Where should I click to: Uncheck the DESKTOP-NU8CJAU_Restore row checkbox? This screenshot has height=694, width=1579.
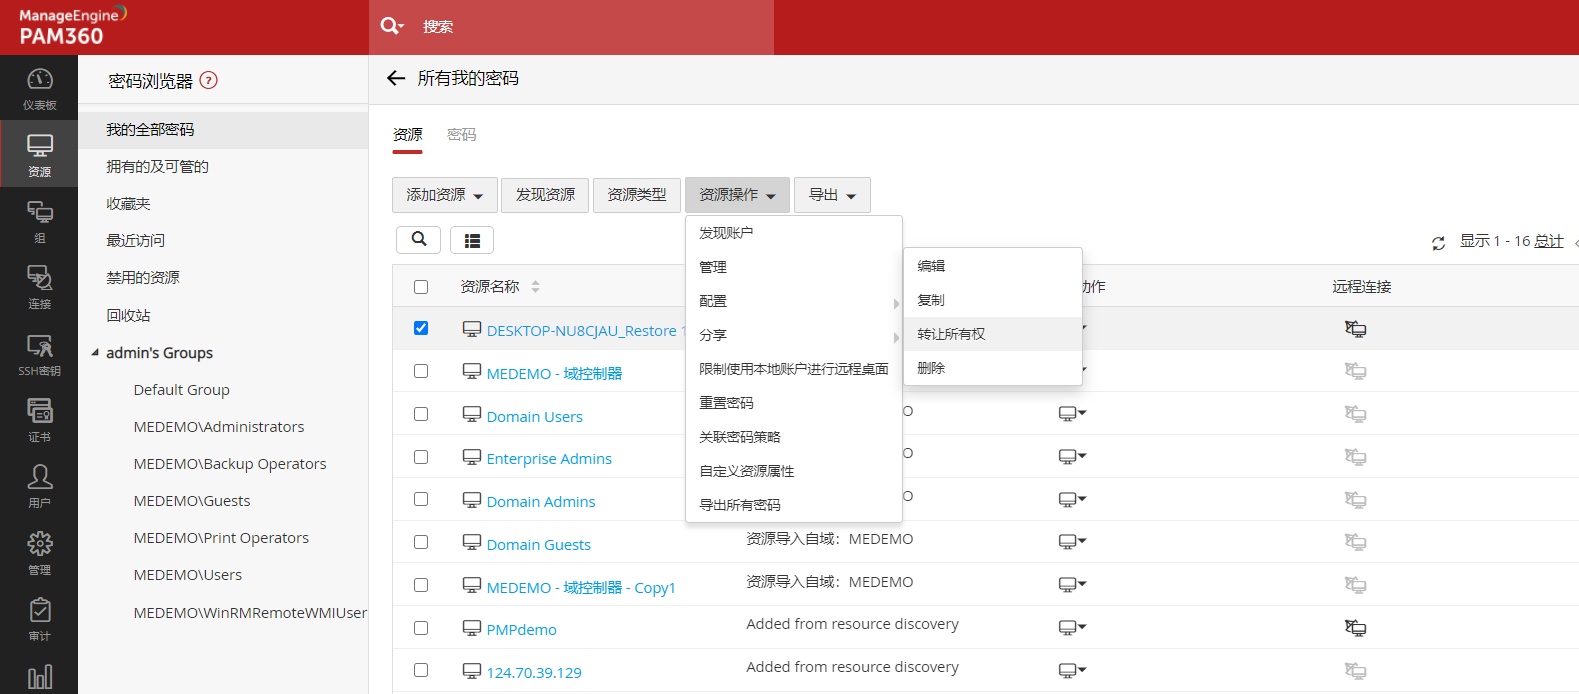421,328
